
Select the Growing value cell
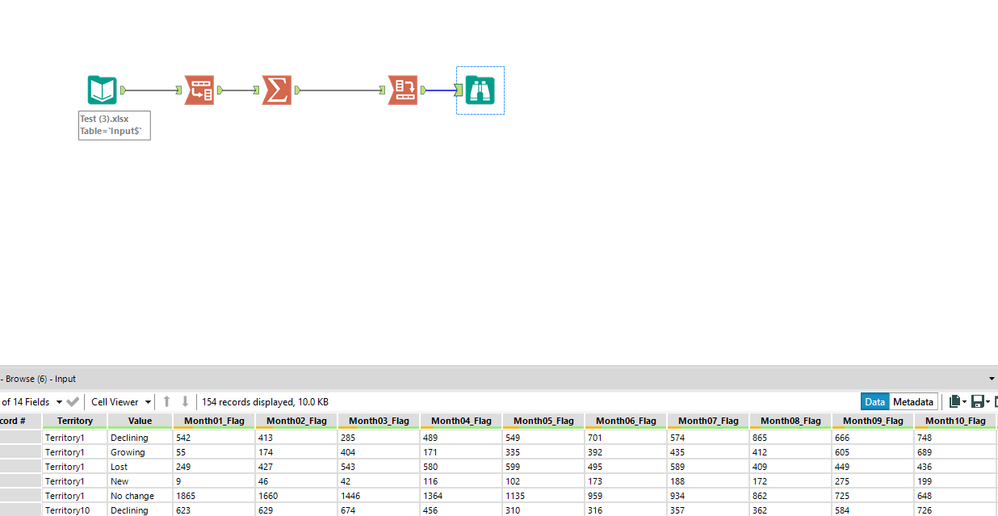coord(140,452)
